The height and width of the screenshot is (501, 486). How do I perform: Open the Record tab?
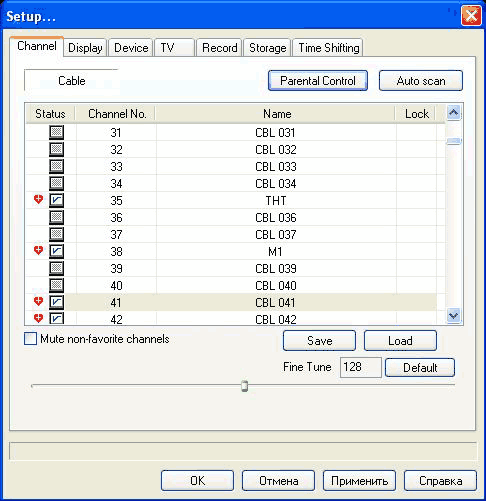pyautogui.click(x=219, y=48)
